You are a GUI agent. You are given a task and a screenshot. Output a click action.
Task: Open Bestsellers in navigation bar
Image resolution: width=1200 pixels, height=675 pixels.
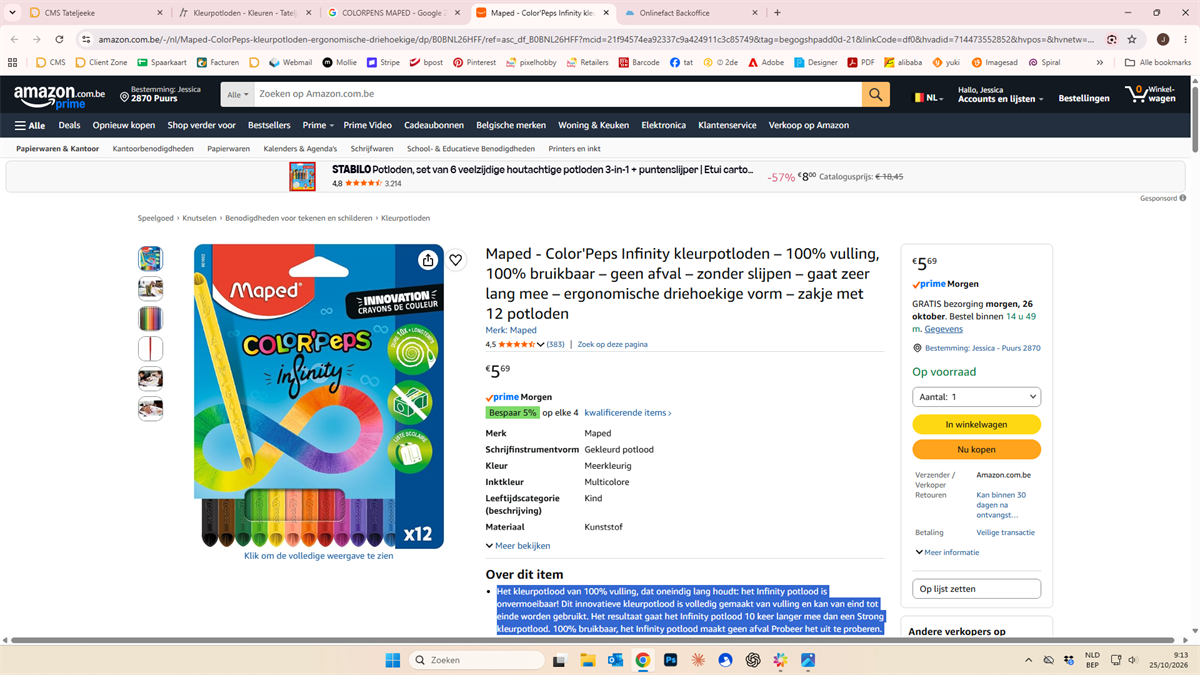click(x=269, y=125)
